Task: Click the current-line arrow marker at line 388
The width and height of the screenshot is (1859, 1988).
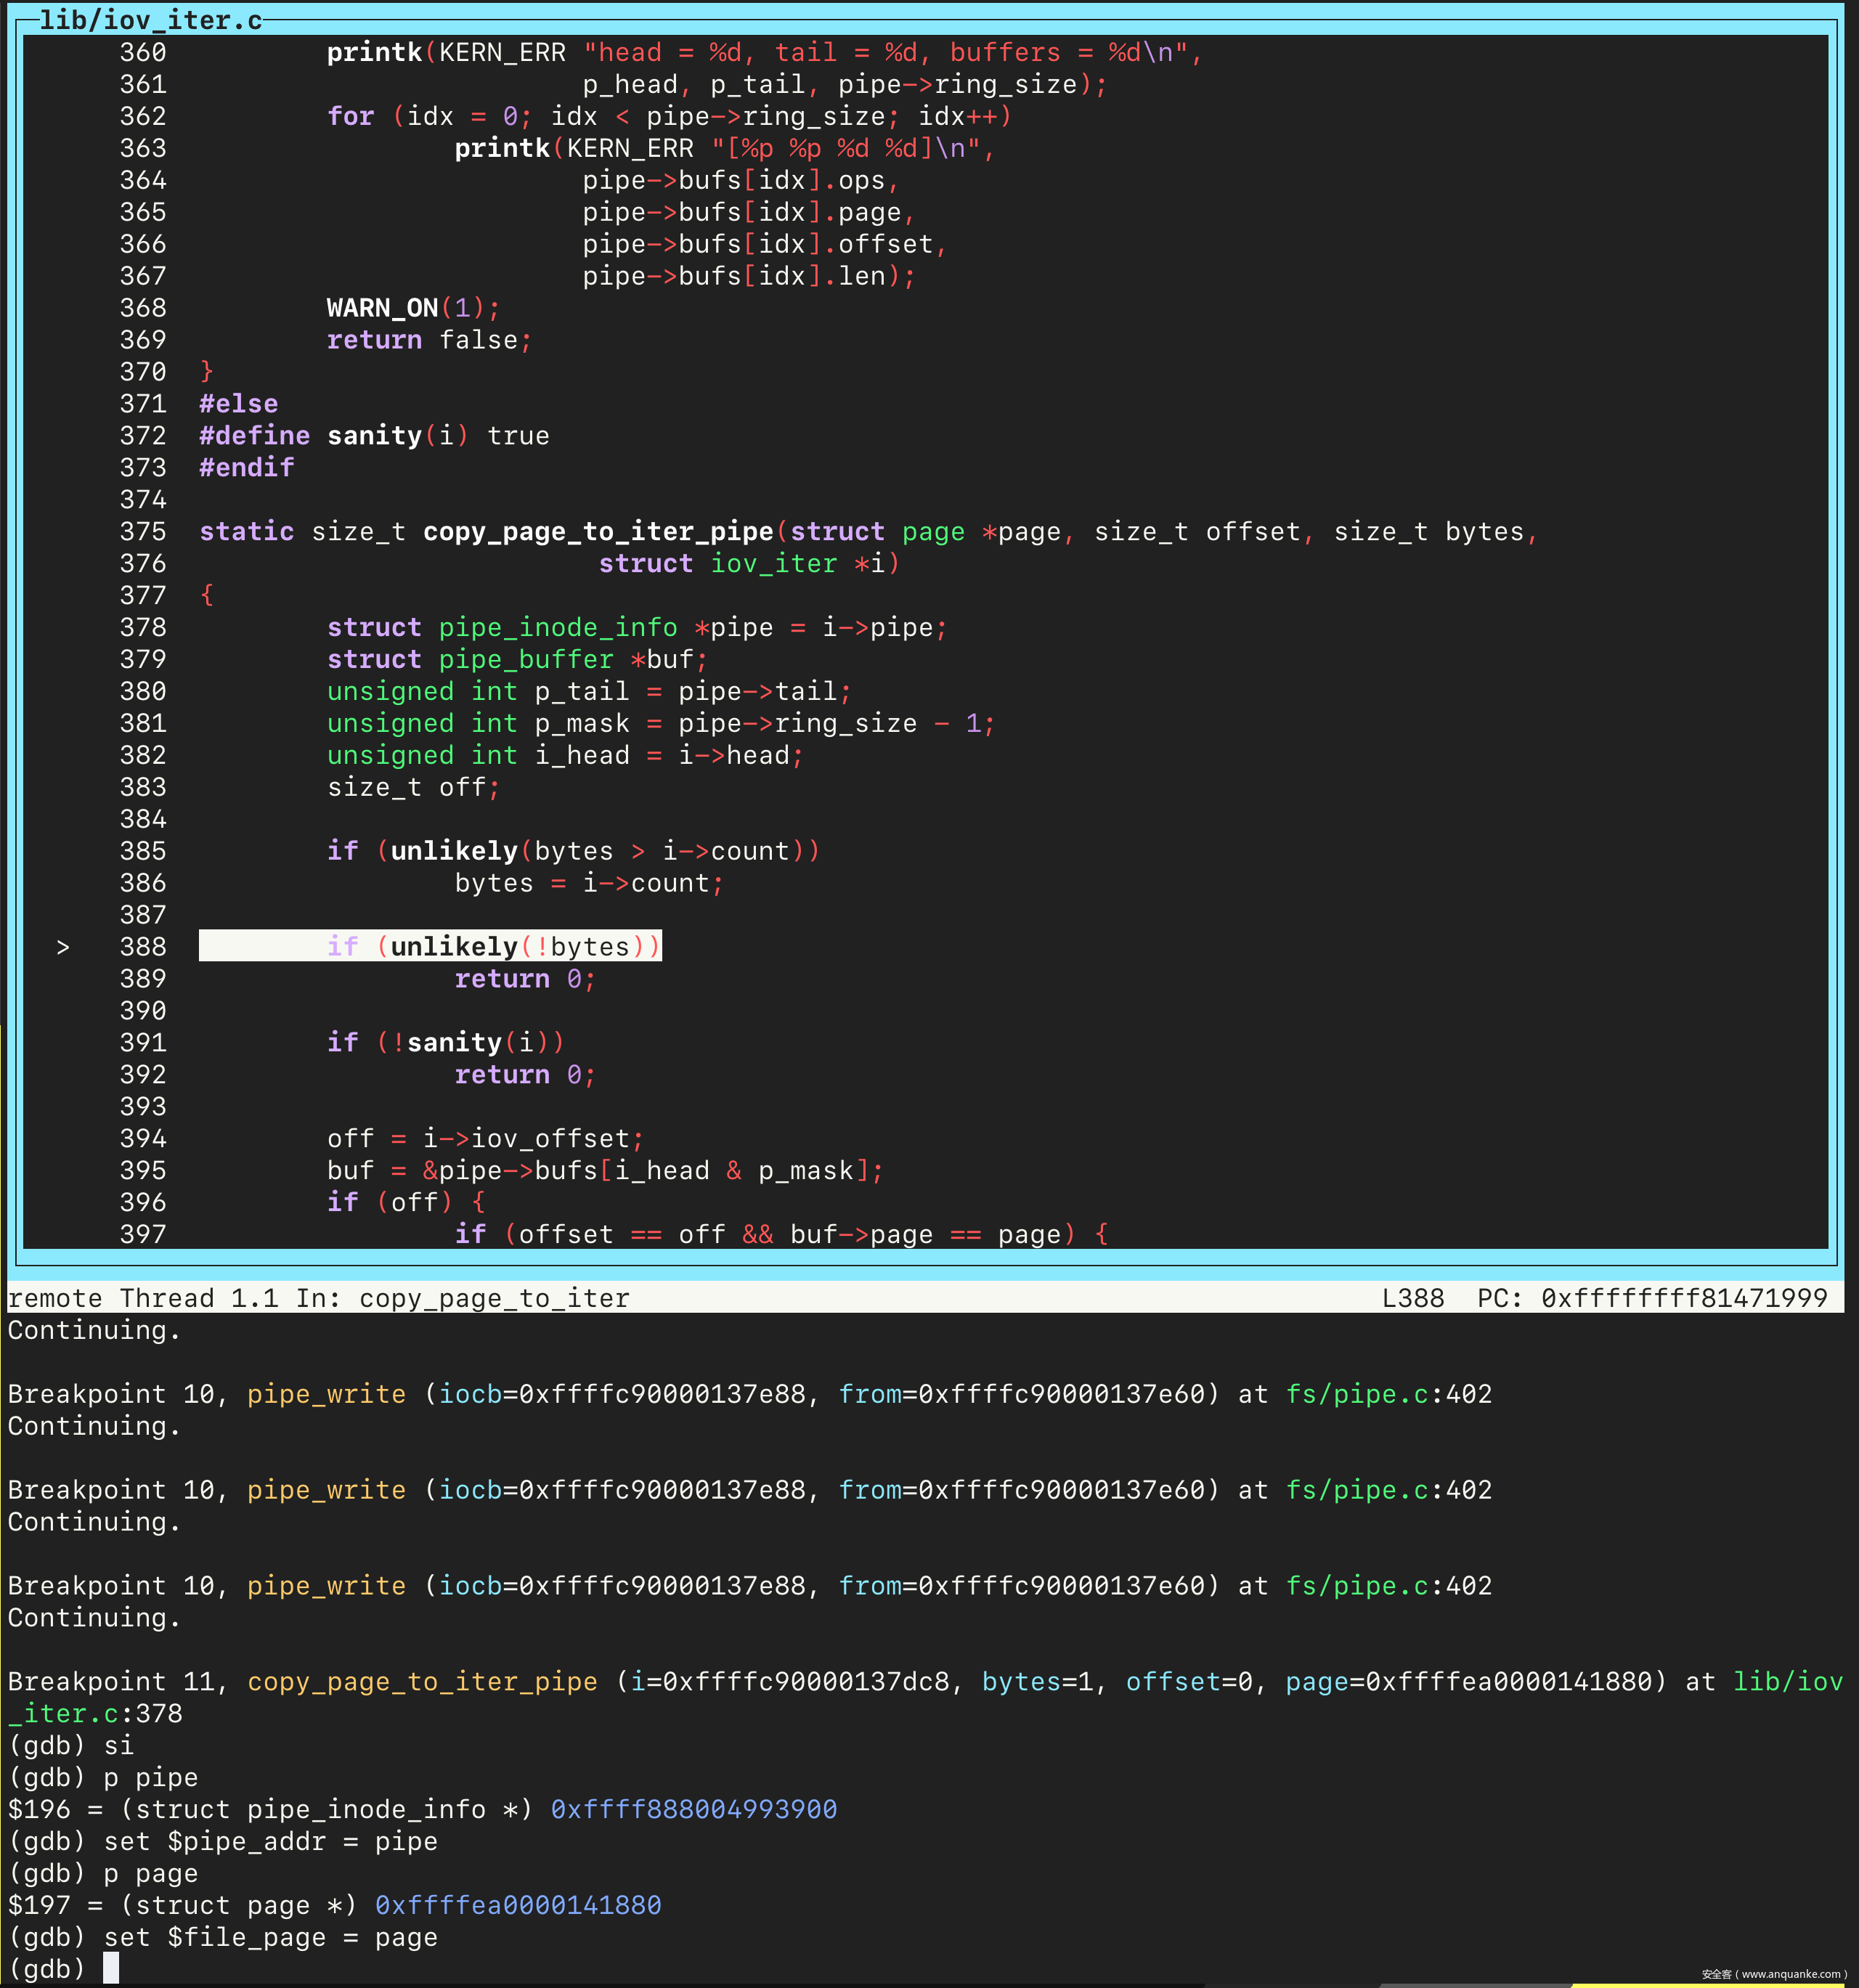Action: click(x=63, y=947)
